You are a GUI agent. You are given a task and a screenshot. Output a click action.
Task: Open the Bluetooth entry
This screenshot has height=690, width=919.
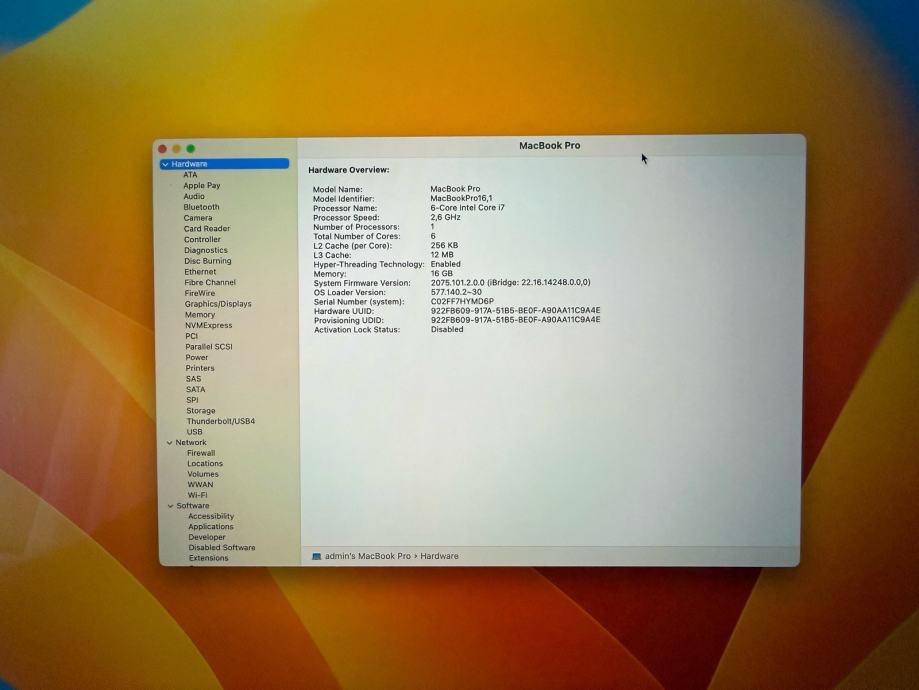point(202,207)
